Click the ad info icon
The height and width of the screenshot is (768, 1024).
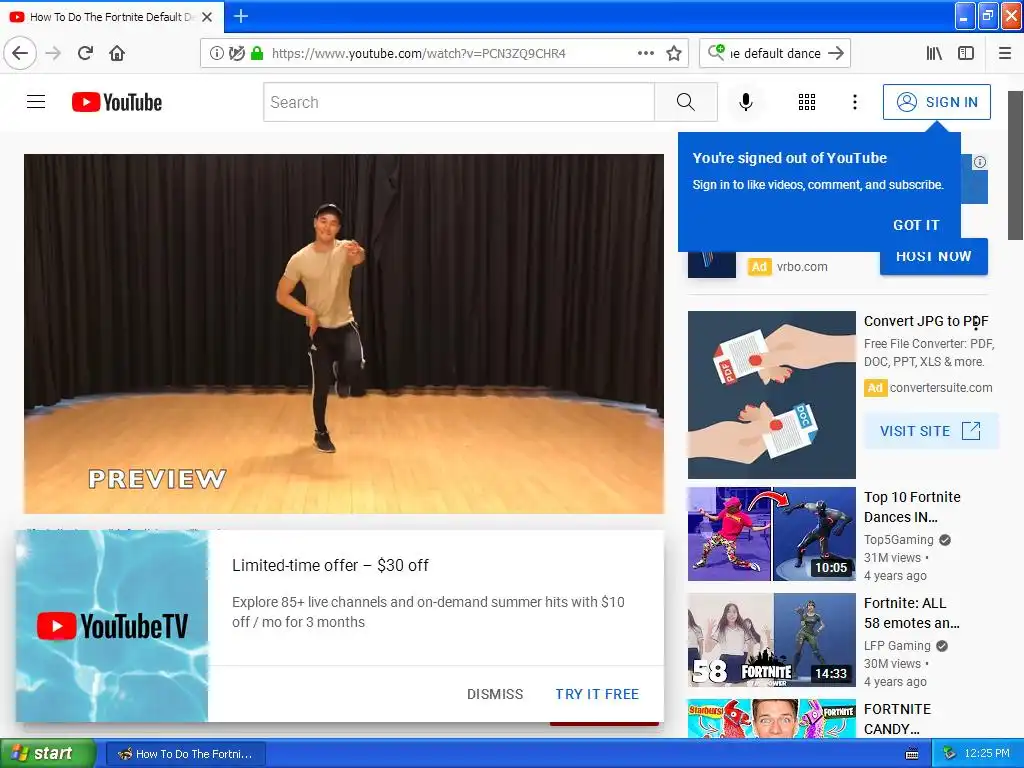click(980, 162)
